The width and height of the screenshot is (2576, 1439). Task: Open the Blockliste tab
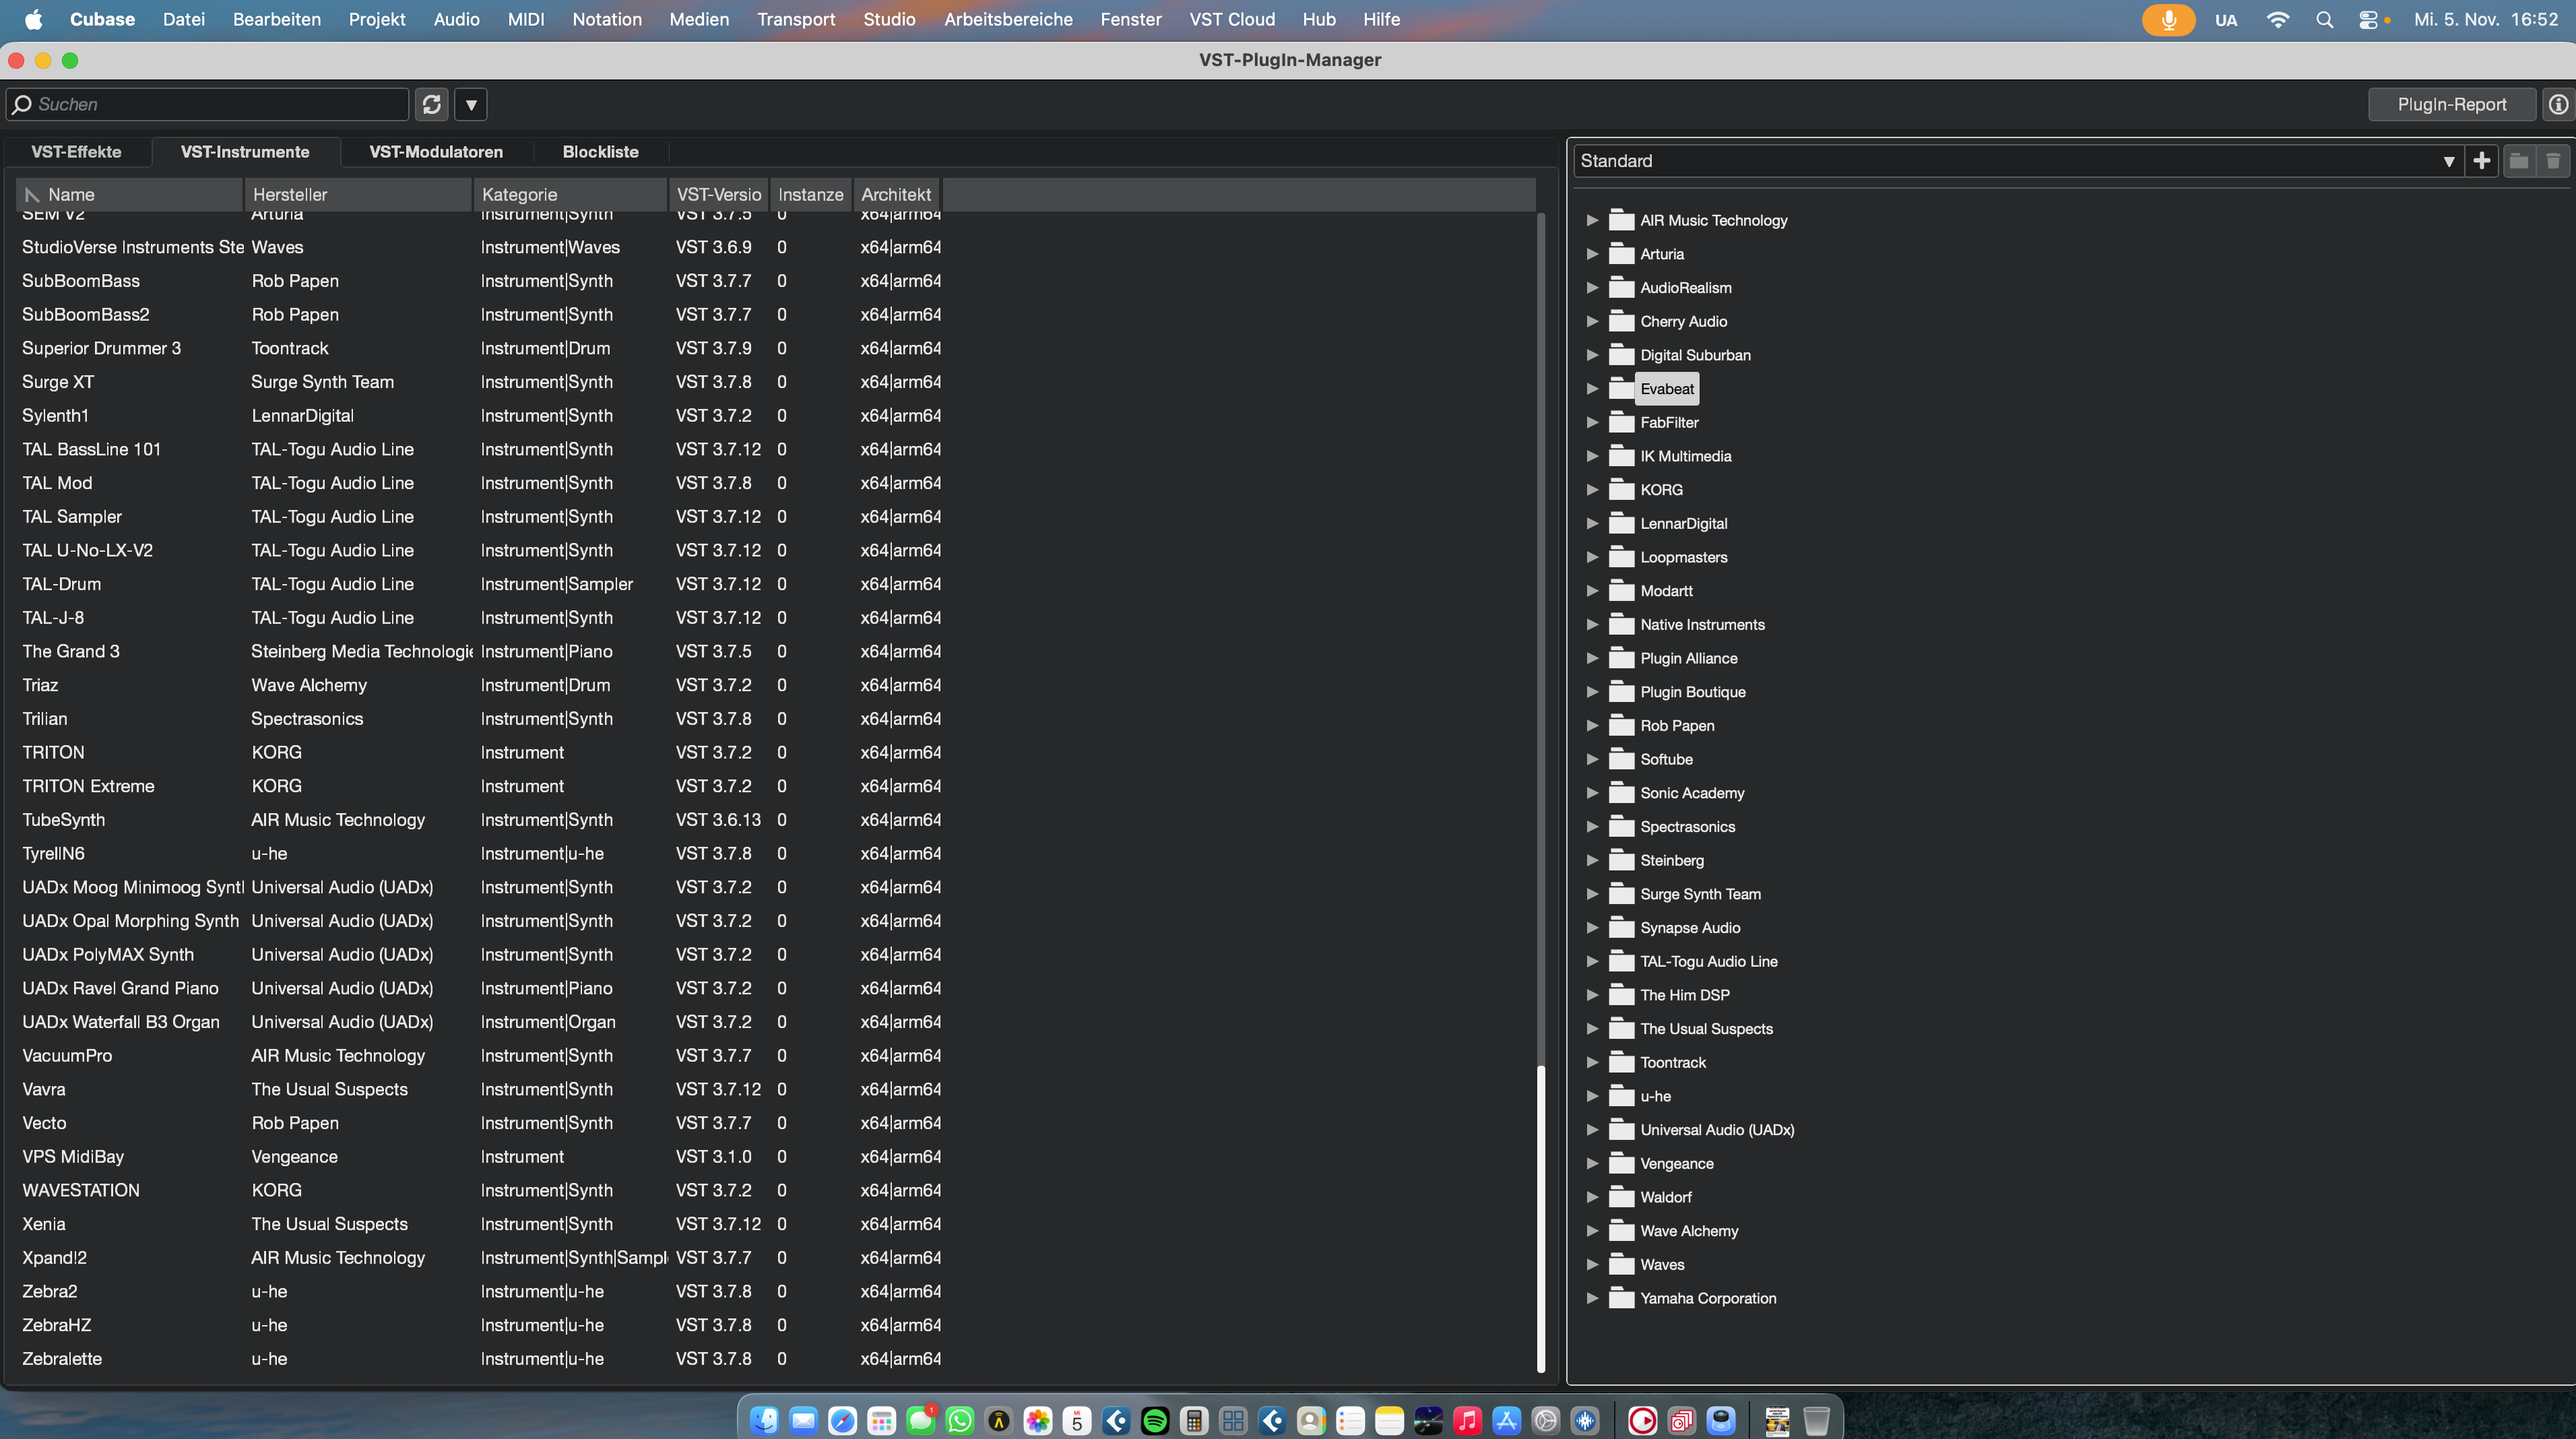tap(600, 152)
